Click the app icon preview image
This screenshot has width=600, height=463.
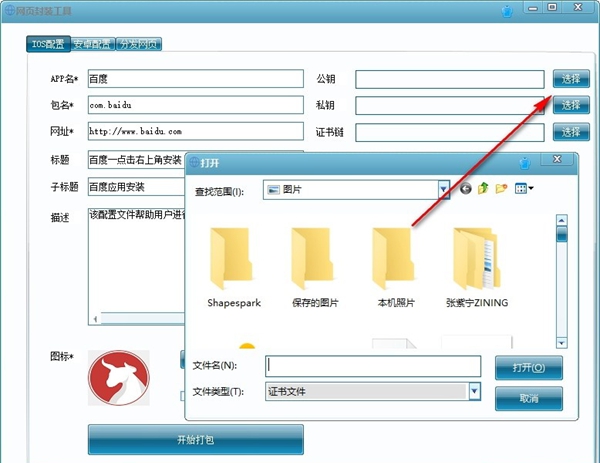click(119, 378)
